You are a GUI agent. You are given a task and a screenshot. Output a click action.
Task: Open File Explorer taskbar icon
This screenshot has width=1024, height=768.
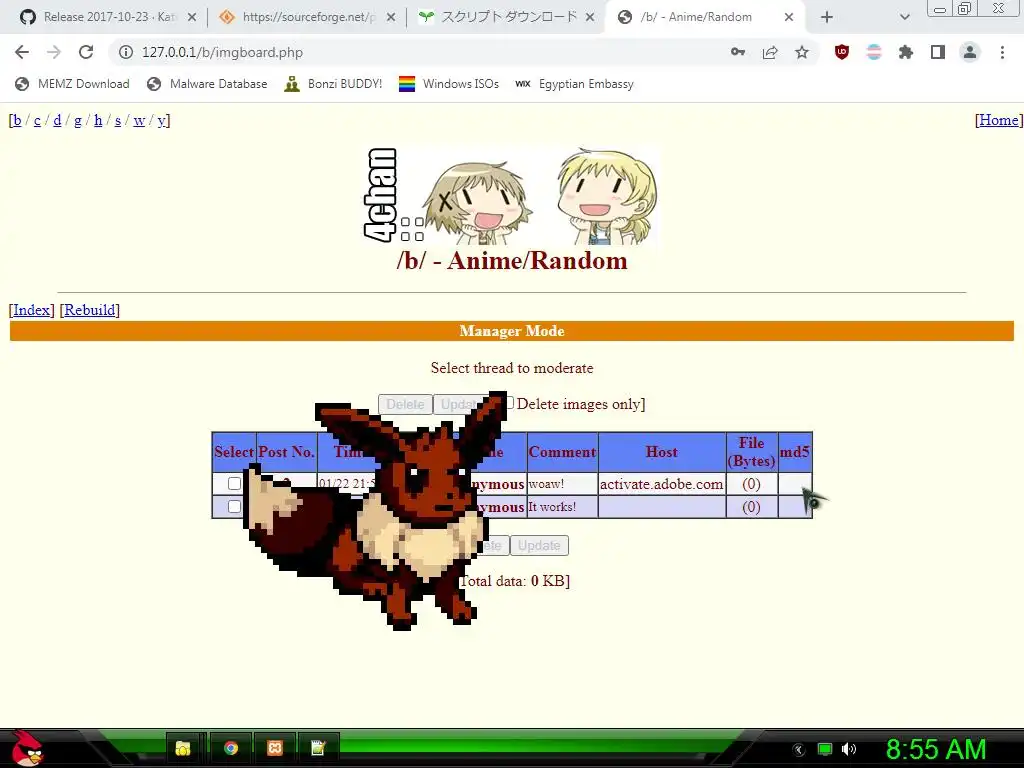pos(183,748)
